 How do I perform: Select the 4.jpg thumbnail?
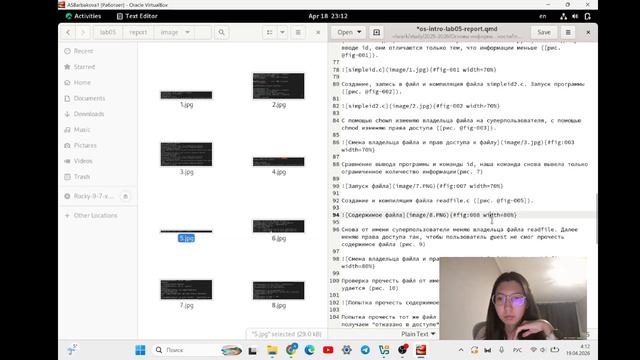coord(278,162)
